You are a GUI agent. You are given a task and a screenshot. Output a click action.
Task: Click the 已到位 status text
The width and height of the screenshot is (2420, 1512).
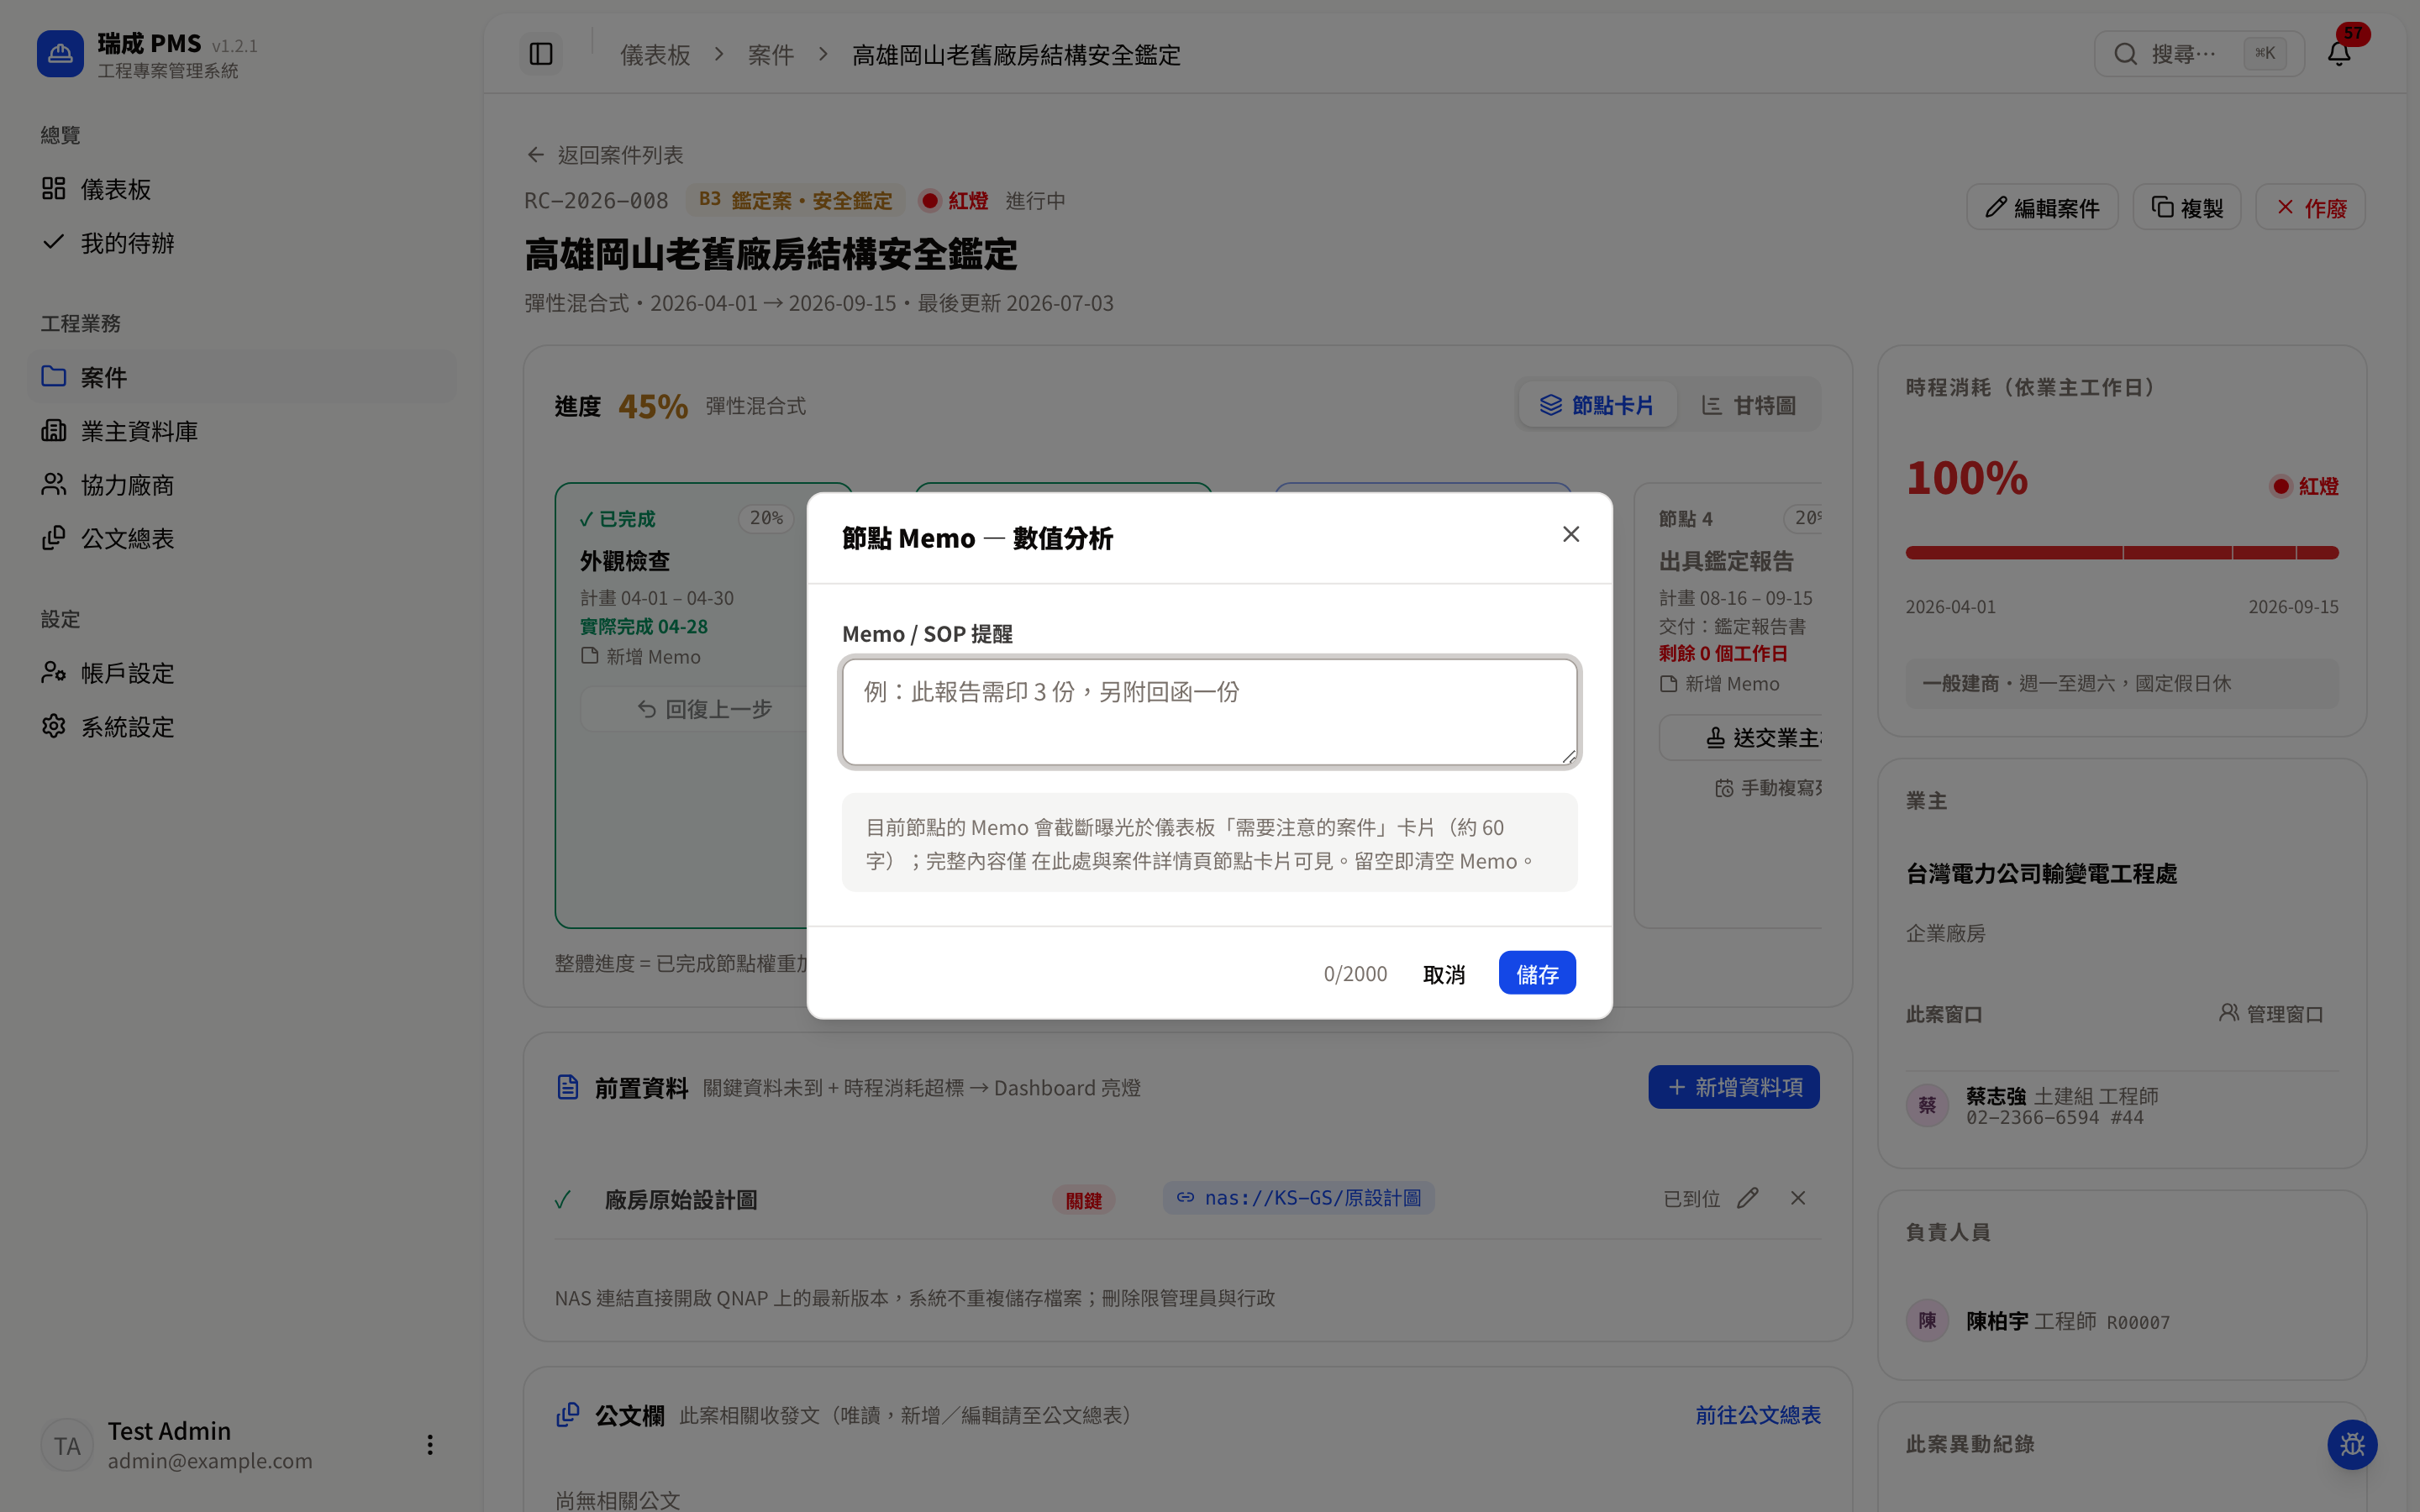[x=1691, y=1199]
